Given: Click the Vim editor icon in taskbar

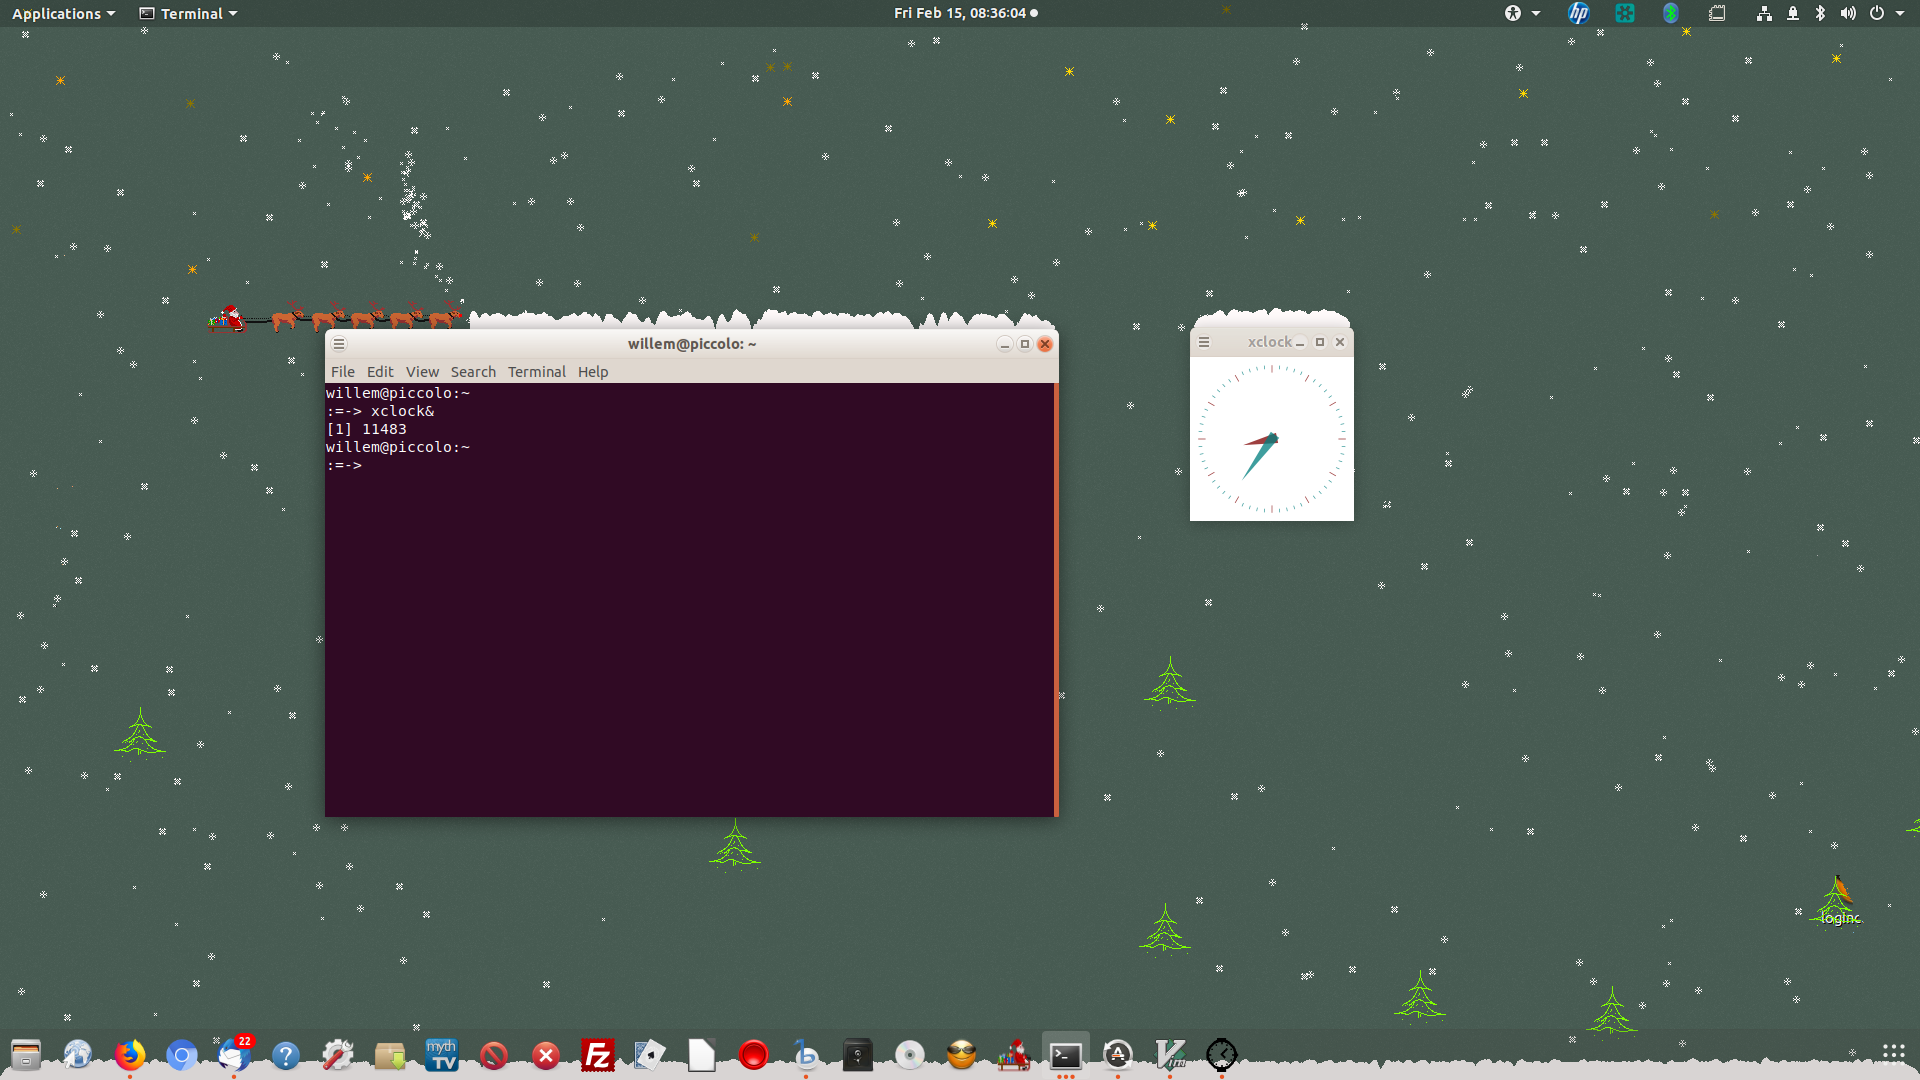Looking at the screenshot, I should point(1170,1054).
